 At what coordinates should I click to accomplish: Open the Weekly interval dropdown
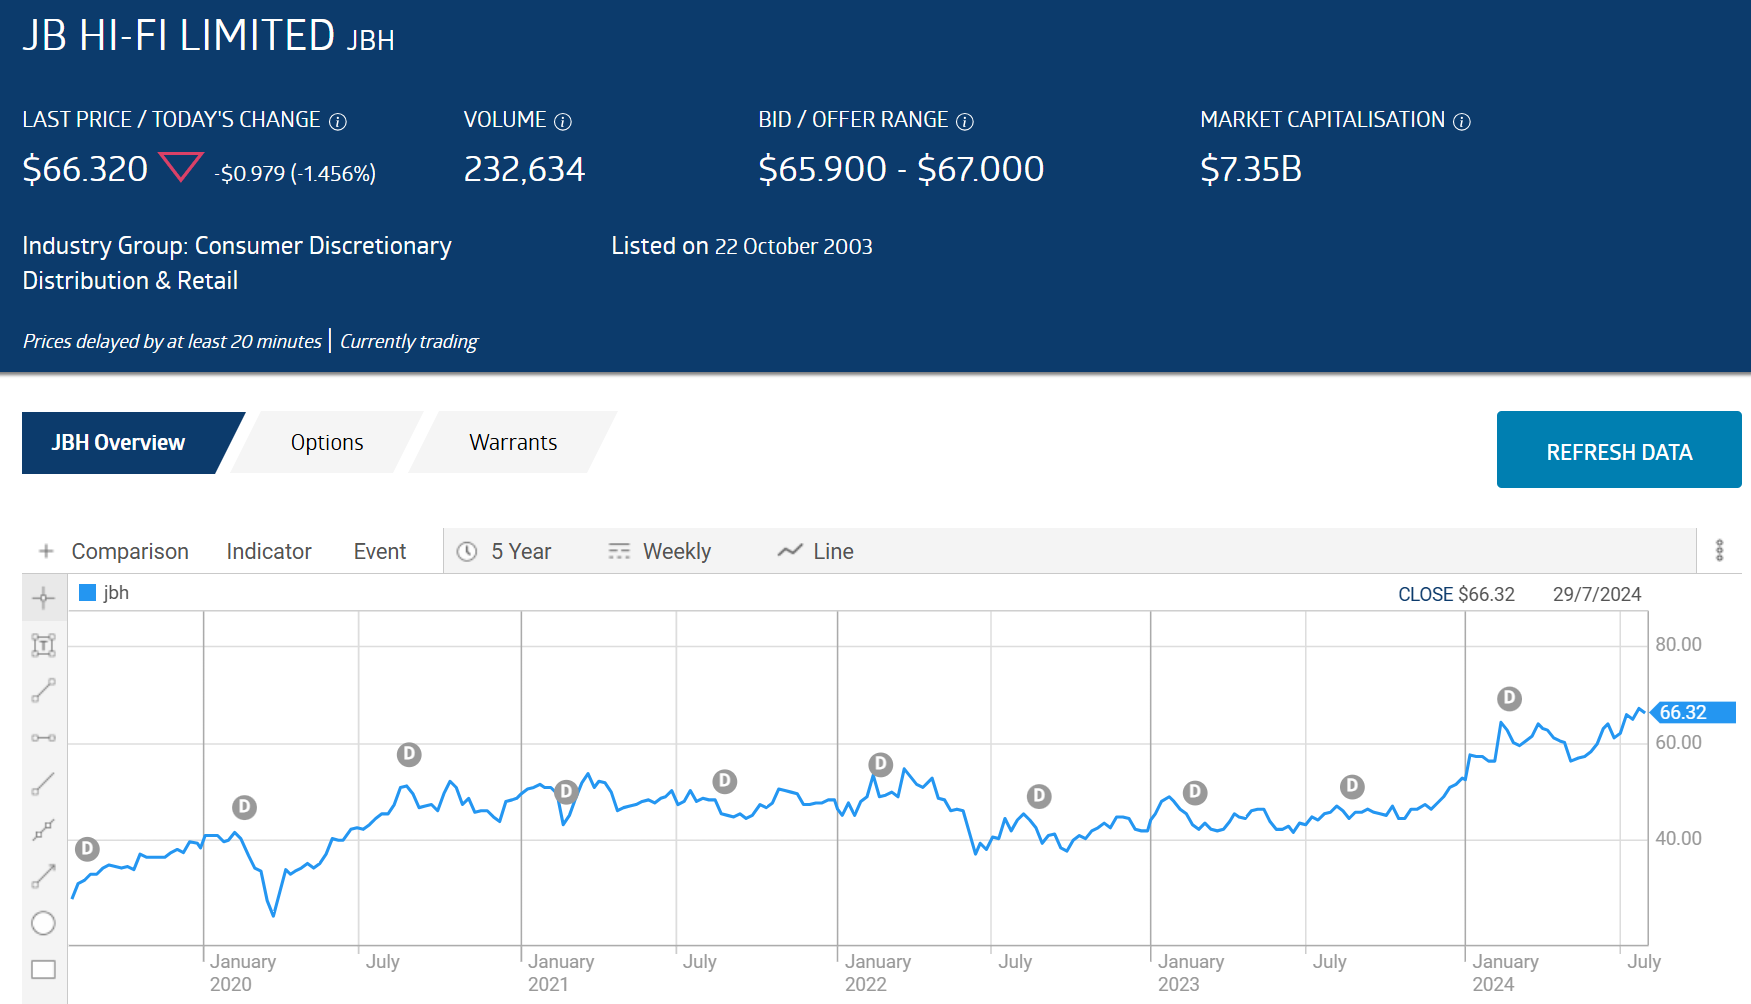pyautogui.click(x=660, y=551)
